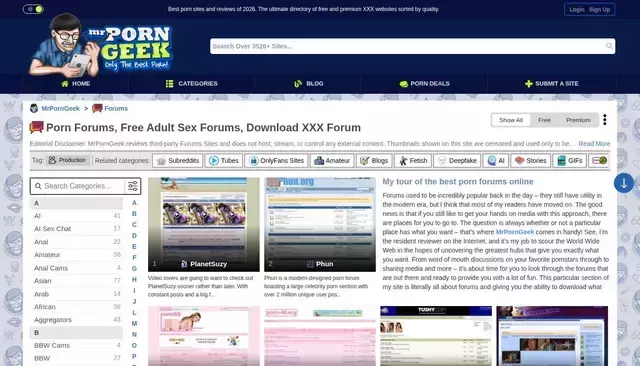
Task: Click the last partially shown tag icon
Action: 599,161
